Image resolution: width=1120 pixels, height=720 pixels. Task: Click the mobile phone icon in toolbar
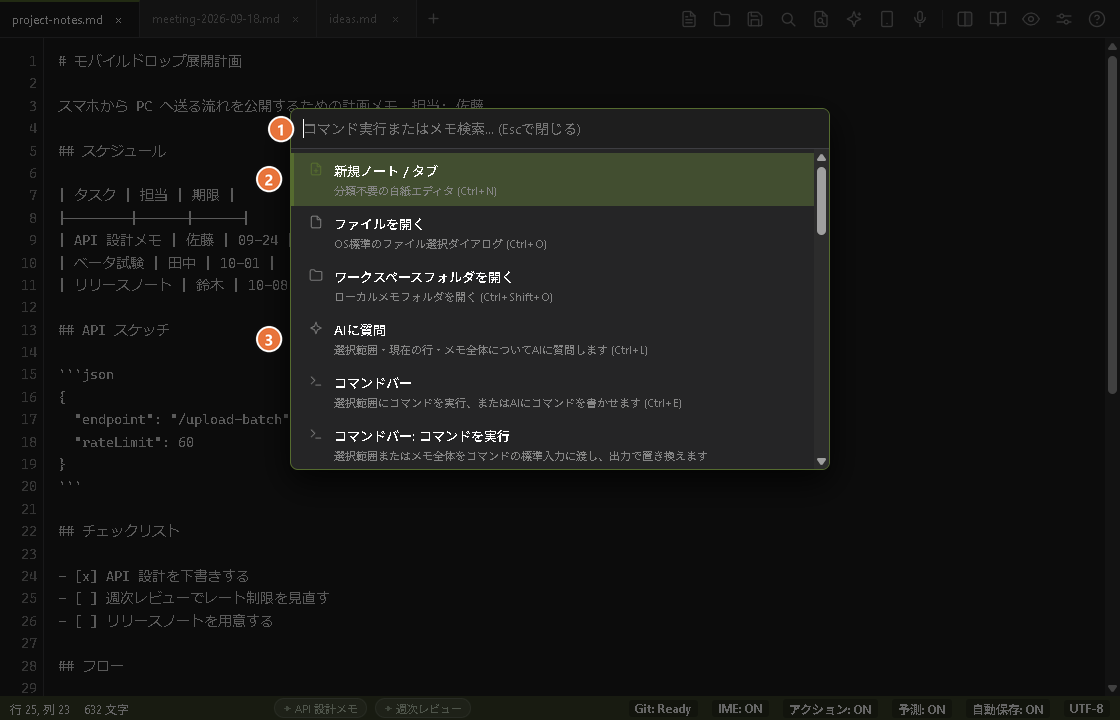tap(887, 19)
